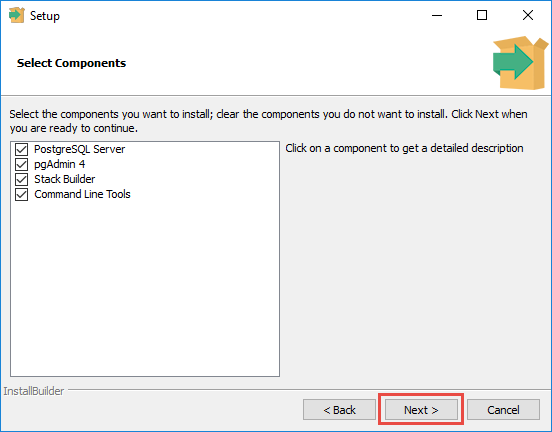Viewport: 552px width, 432px height.
Task: Maximize the Setup window
Action: click(482, 15)
